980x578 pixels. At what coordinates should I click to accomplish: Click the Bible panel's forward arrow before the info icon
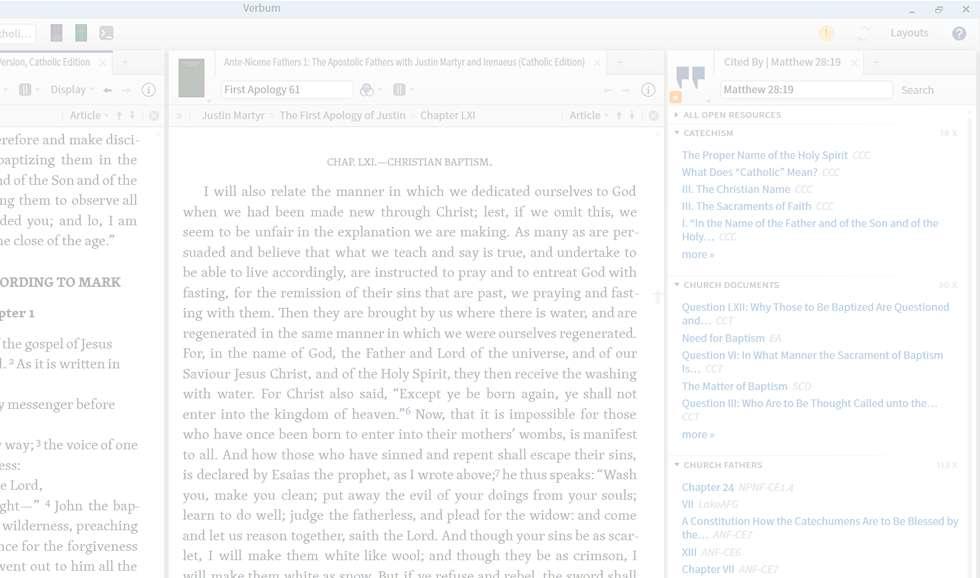[x=126, y=90]
